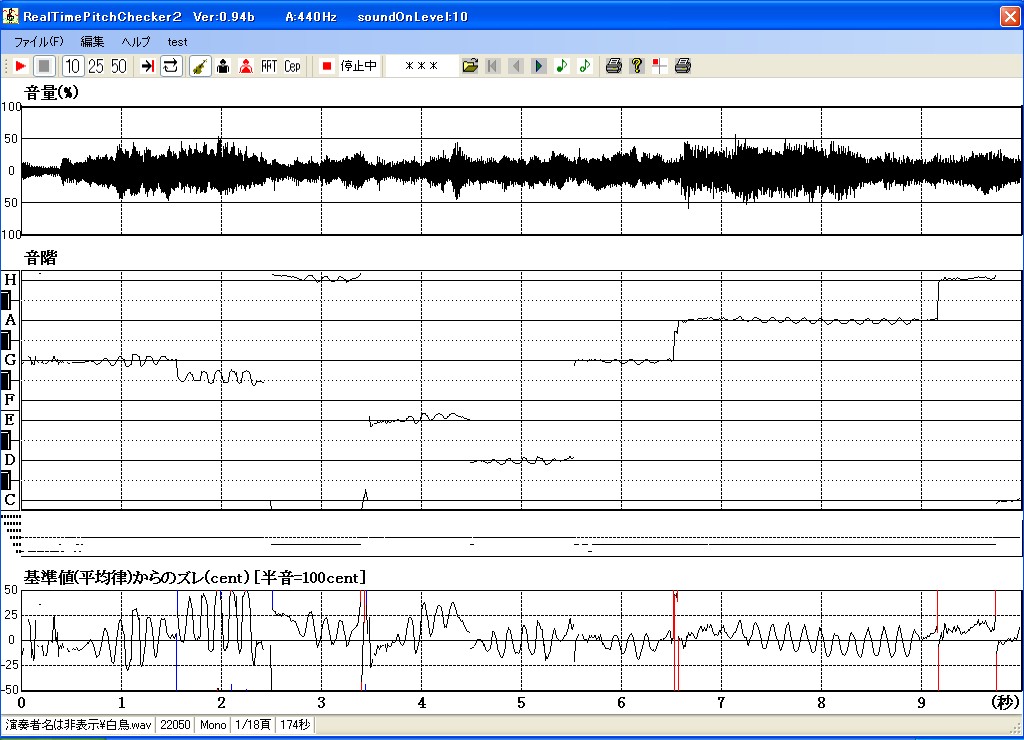The image size is (1024, 740).
Task: Toggle the loop repeat icon
Action: (170, 66)
